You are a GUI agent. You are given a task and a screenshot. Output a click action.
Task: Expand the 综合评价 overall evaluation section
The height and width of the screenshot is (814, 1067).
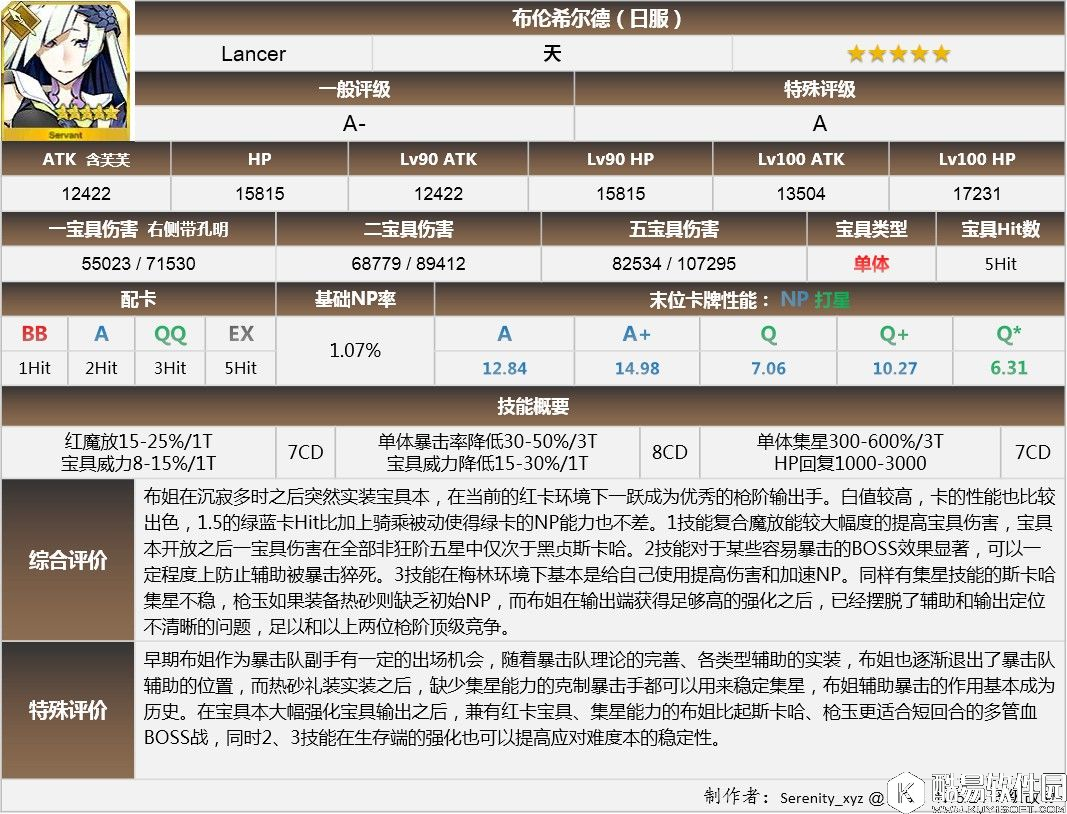click(67, 561)
